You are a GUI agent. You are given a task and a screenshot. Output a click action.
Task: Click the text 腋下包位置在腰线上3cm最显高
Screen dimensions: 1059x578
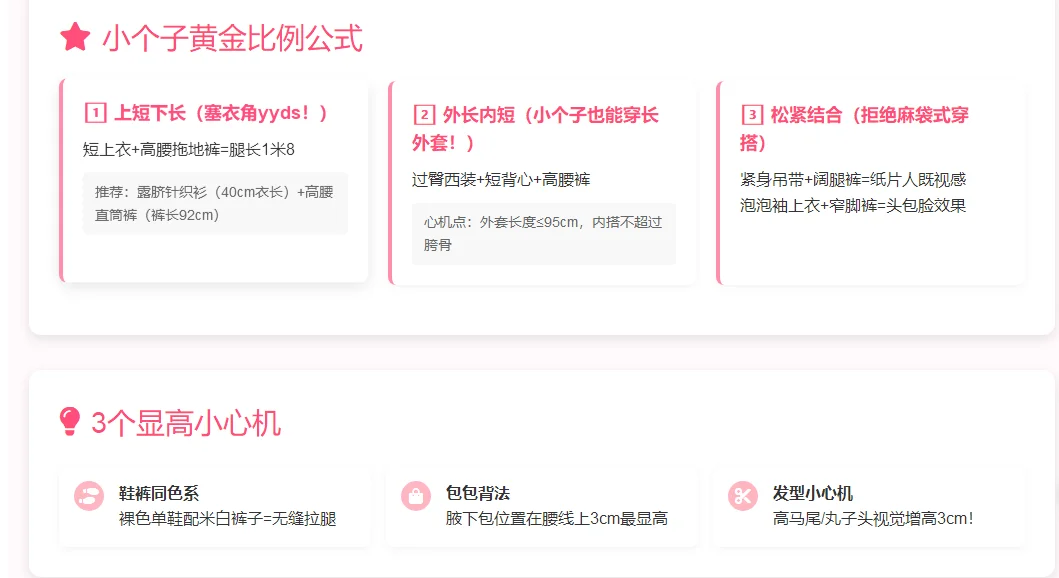(557, 519)
